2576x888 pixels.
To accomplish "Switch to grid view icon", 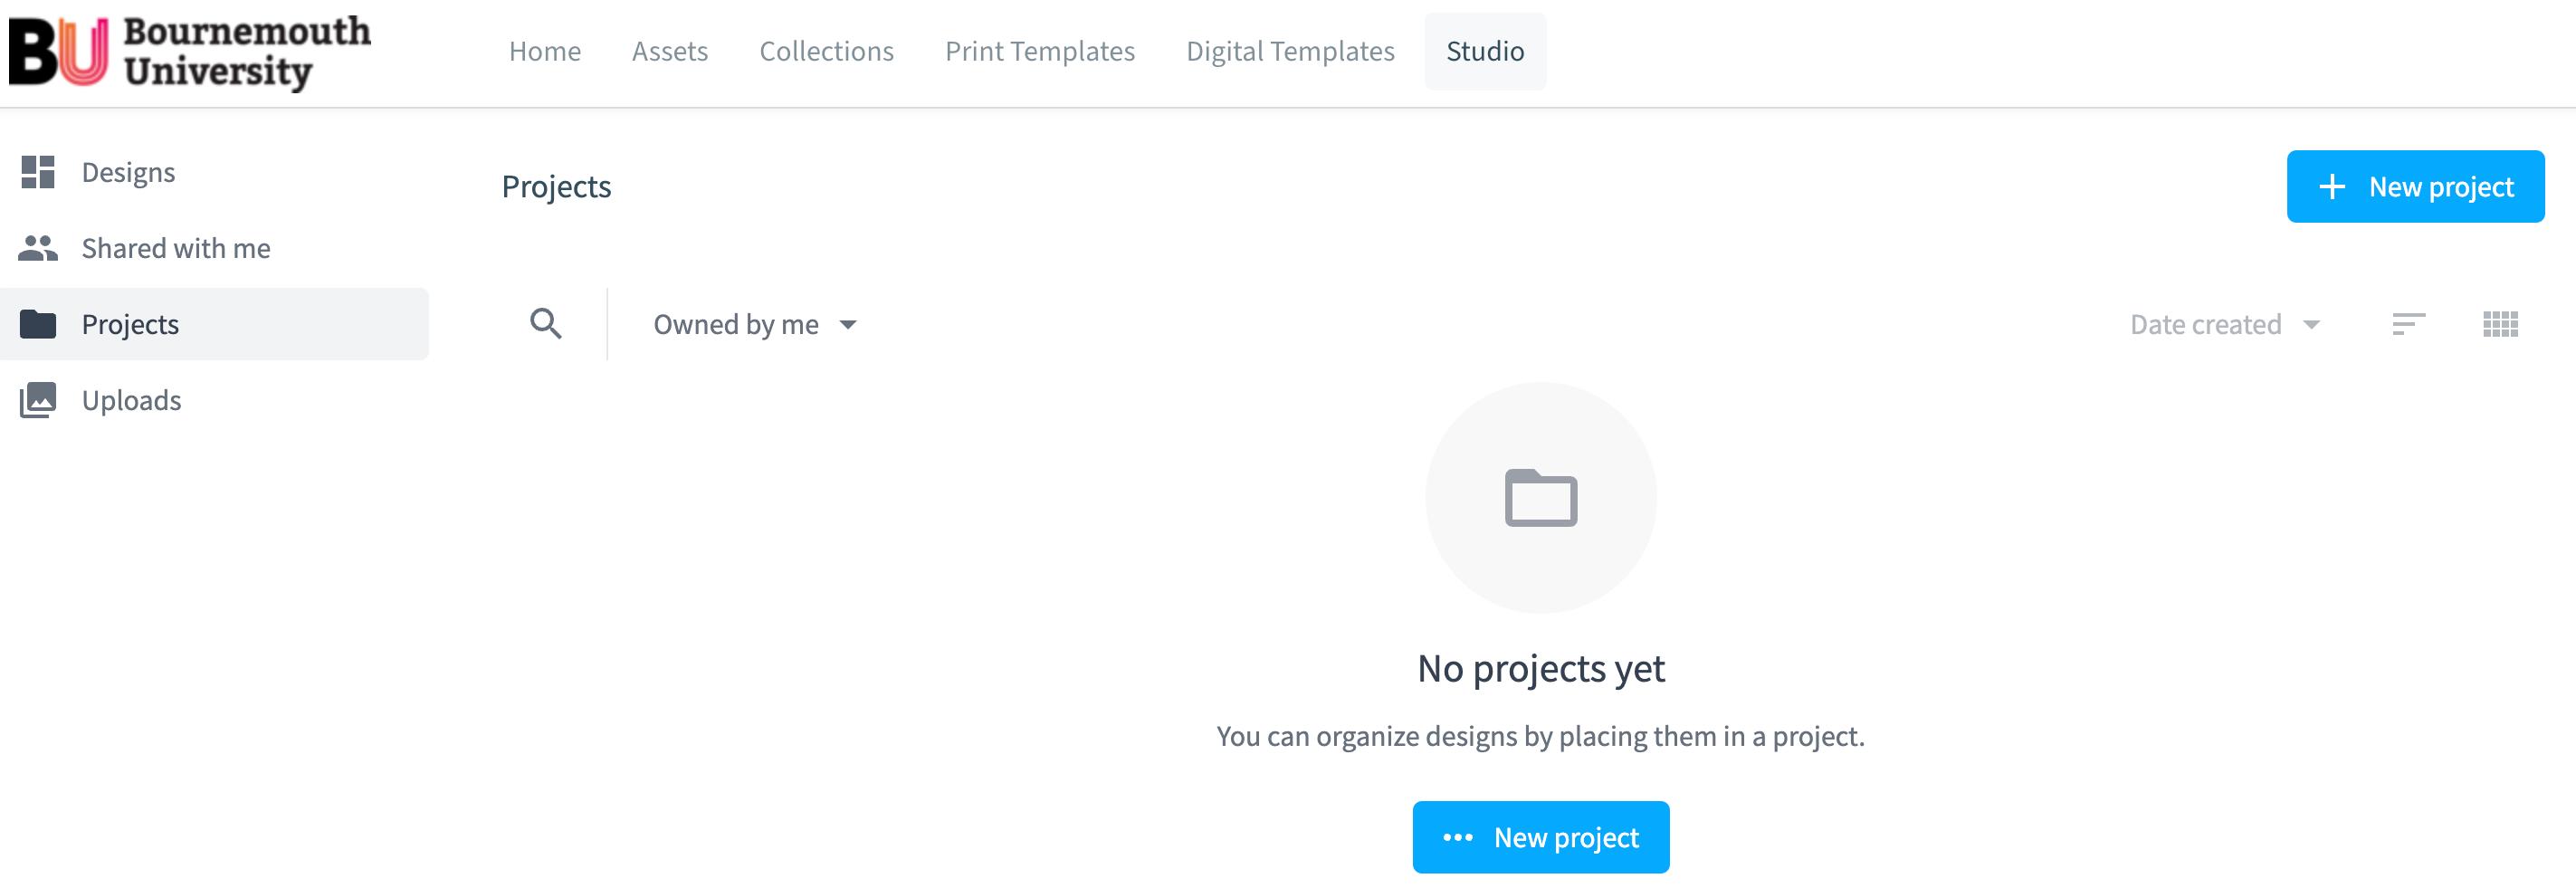I will tap(2500, 324).
